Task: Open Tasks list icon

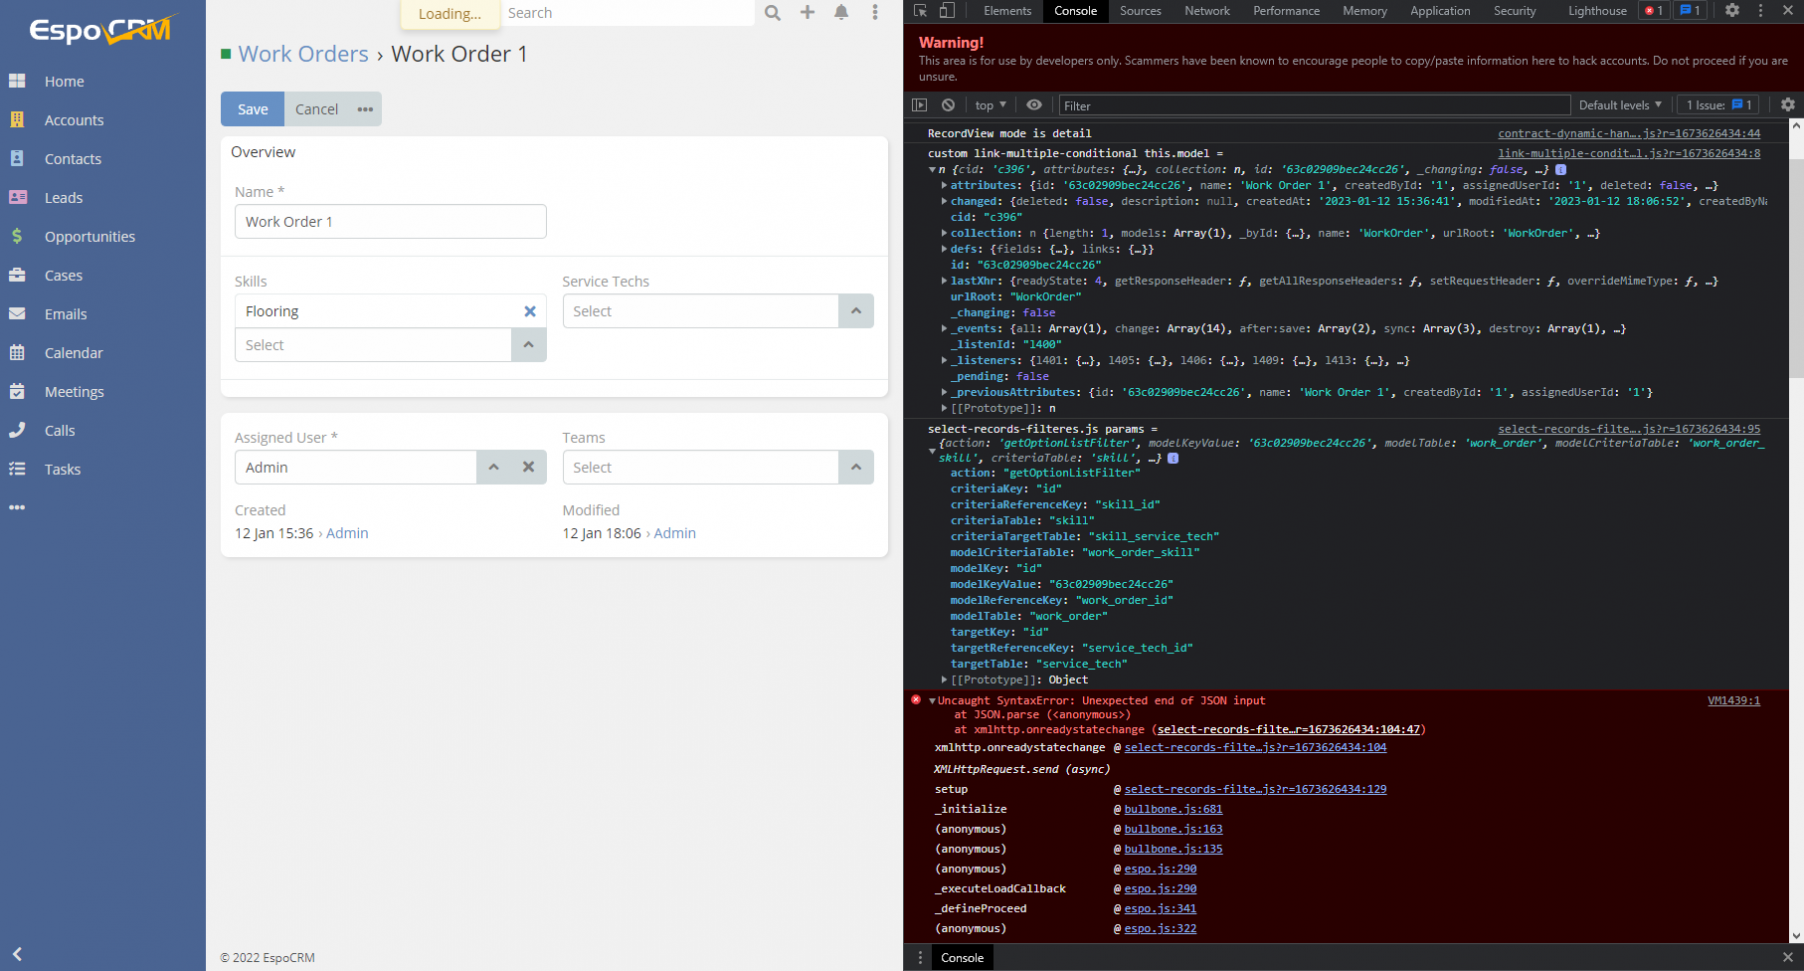Action: click(x=17, y=469)
